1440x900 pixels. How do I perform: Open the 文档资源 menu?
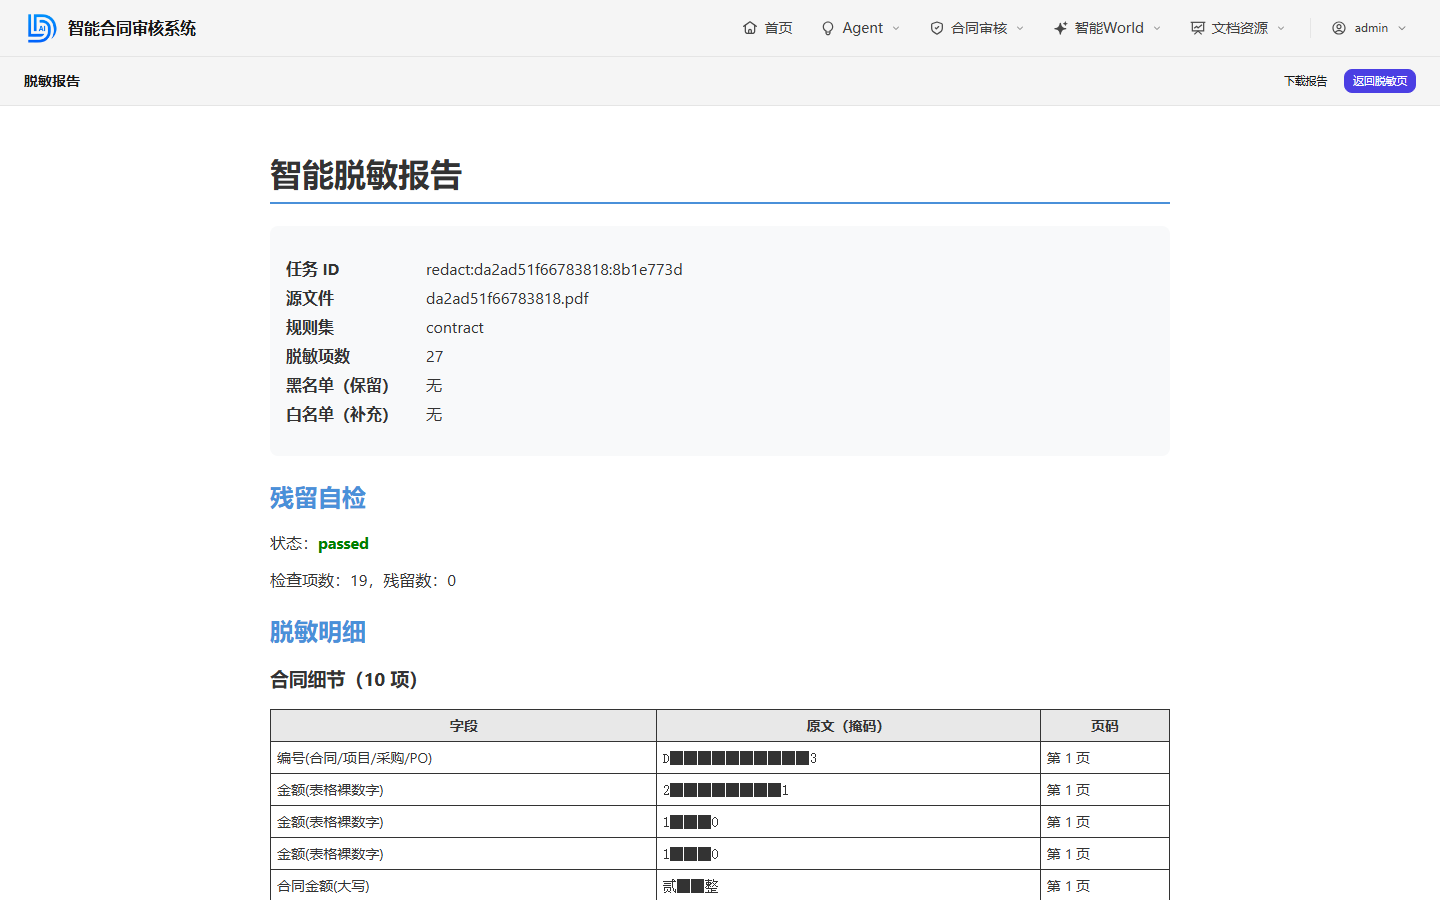1238,28
